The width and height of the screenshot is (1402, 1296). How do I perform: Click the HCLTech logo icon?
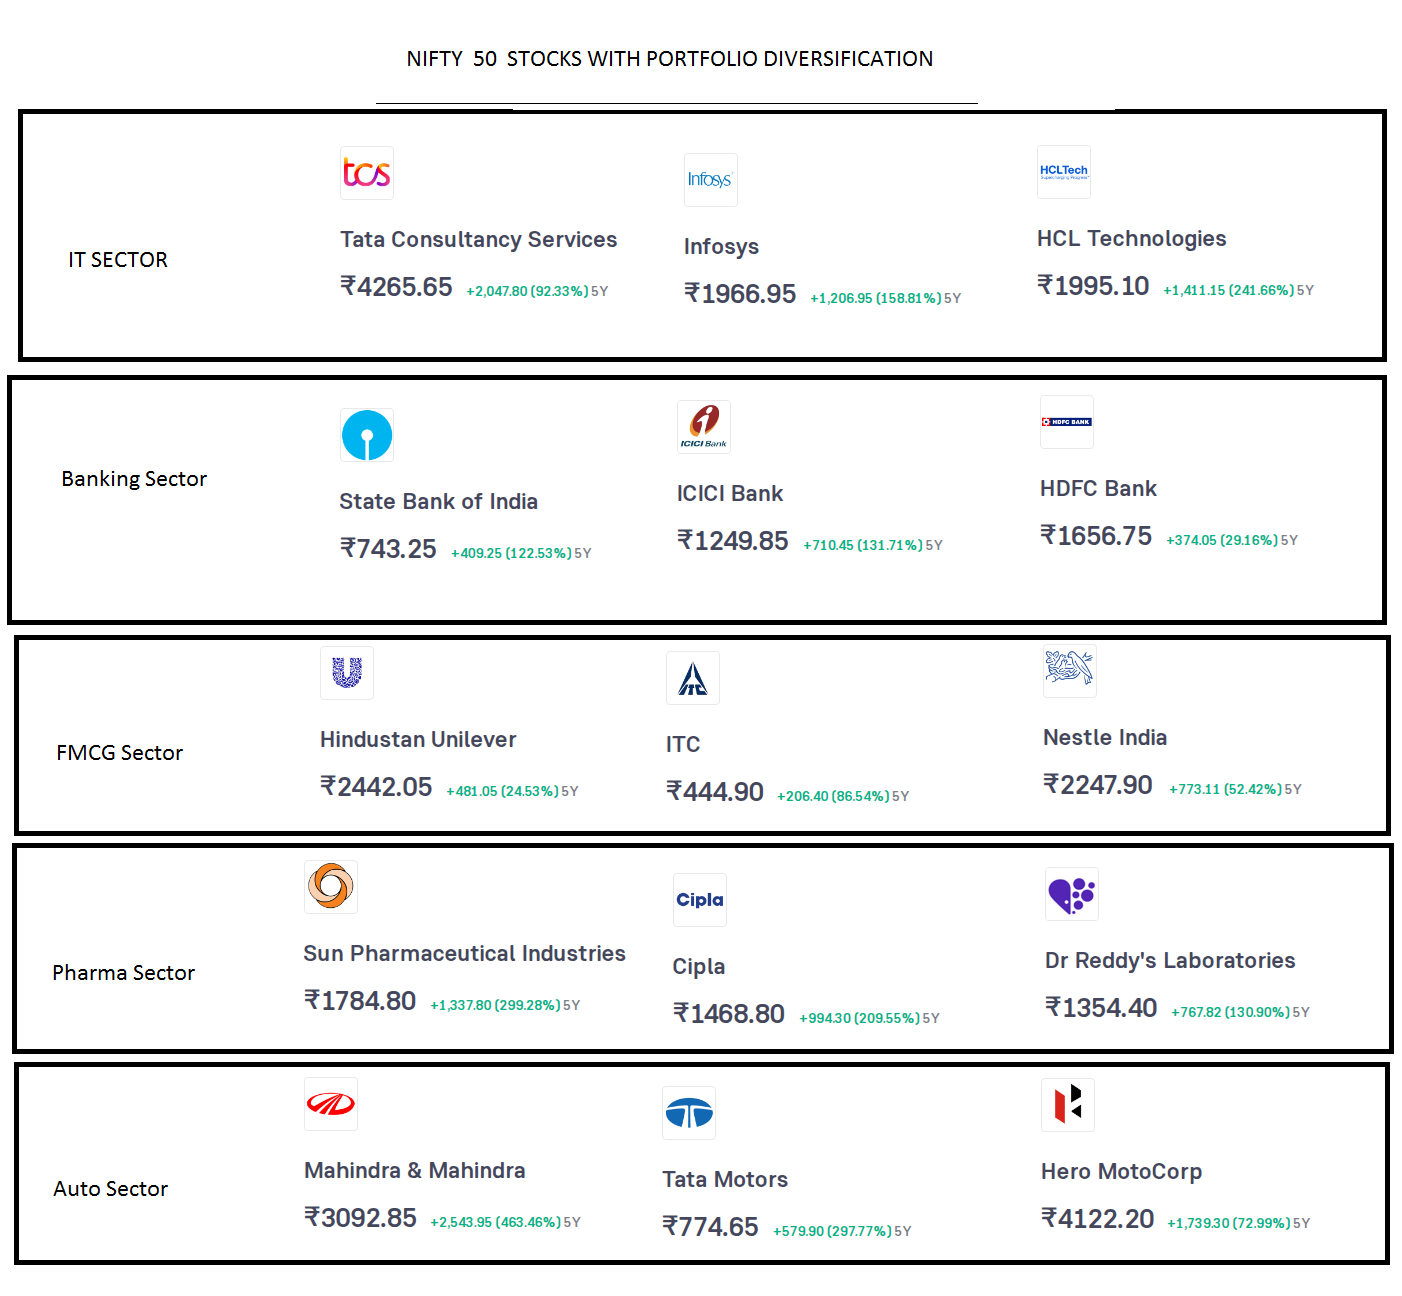pyautogui.click(x=1064, y=172)
